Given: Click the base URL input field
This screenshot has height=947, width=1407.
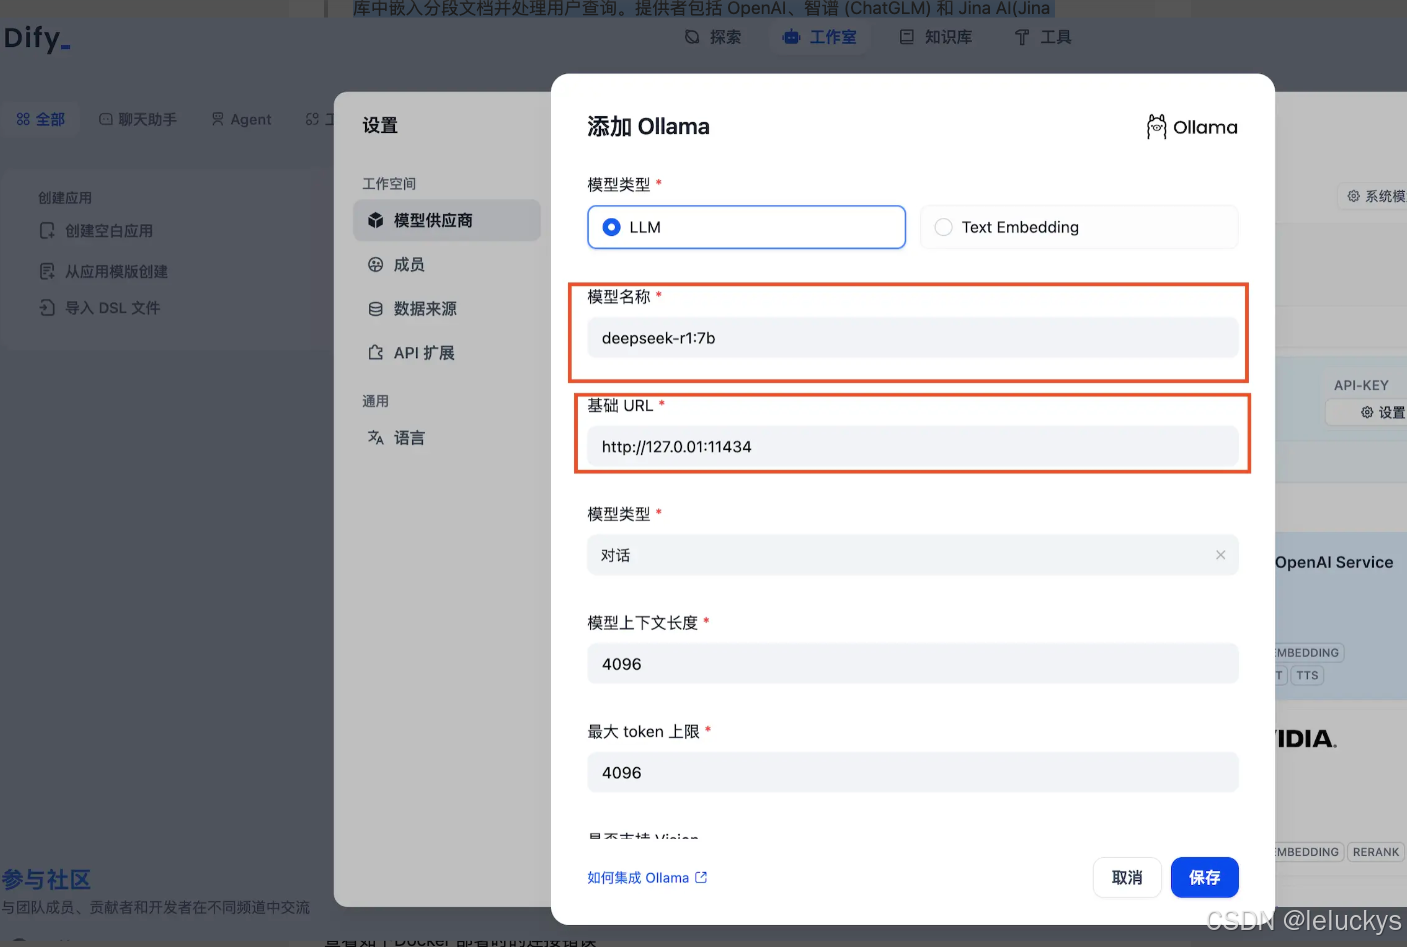Looking at the screenshot, I should click(912, 447).
